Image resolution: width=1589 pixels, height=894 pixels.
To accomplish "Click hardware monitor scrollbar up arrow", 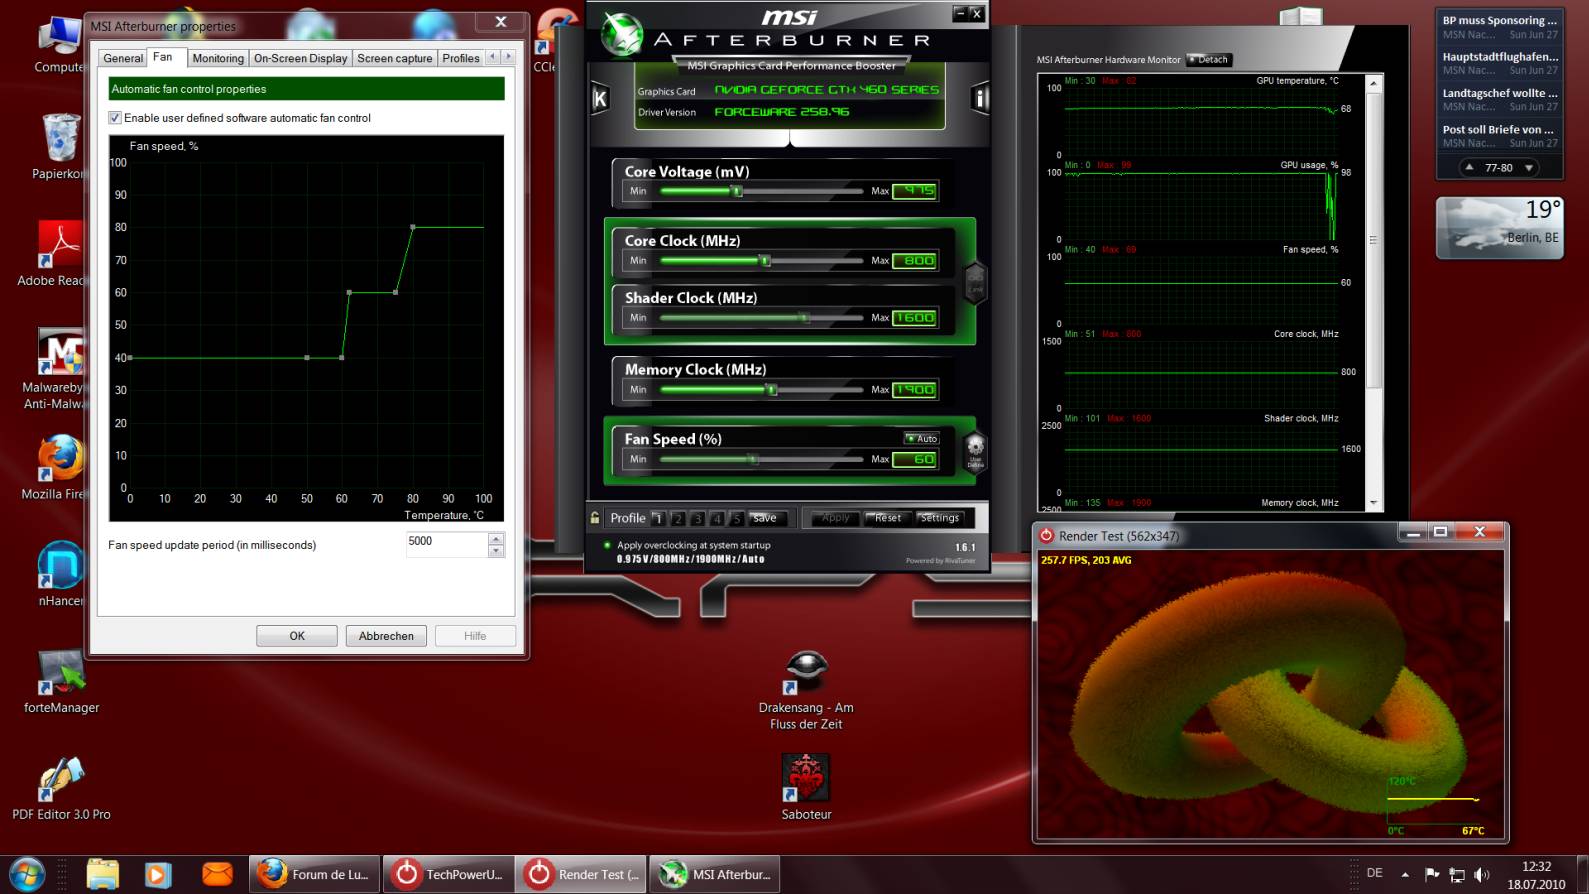I will click(1373, 83).
